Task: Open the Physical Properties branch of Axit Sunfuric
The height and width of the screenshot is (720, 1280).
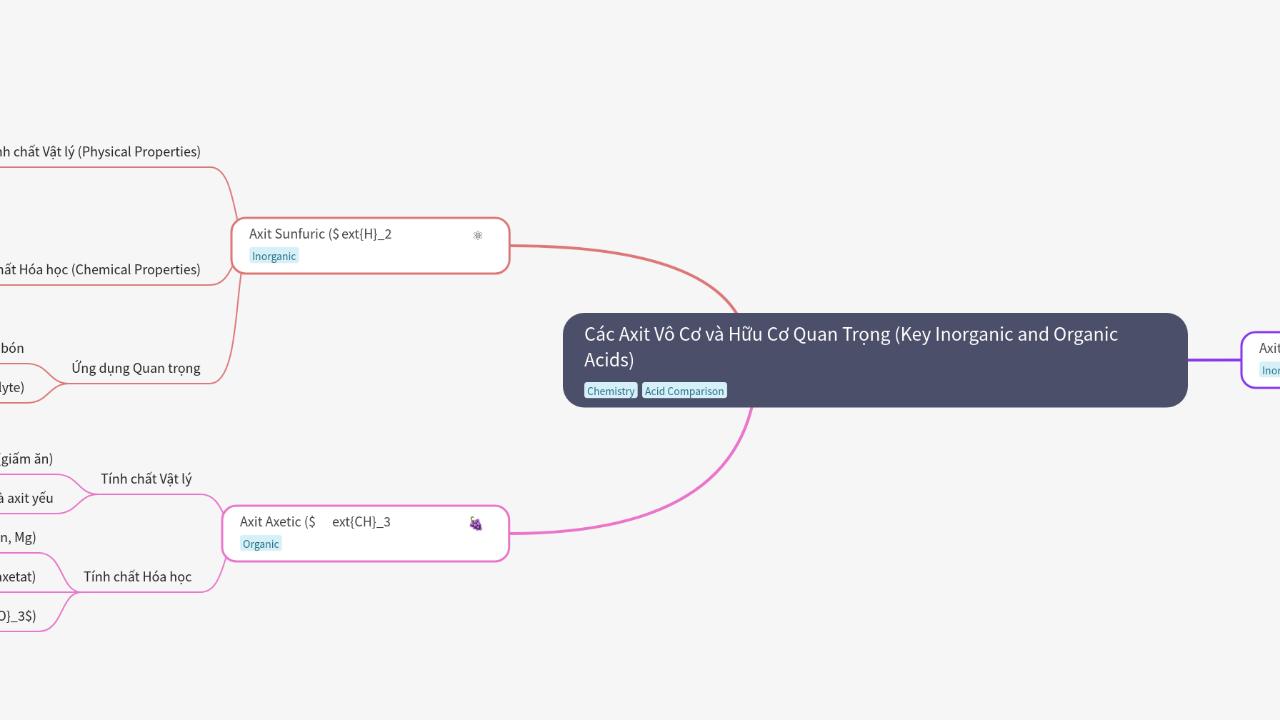Action: [100, 152]
